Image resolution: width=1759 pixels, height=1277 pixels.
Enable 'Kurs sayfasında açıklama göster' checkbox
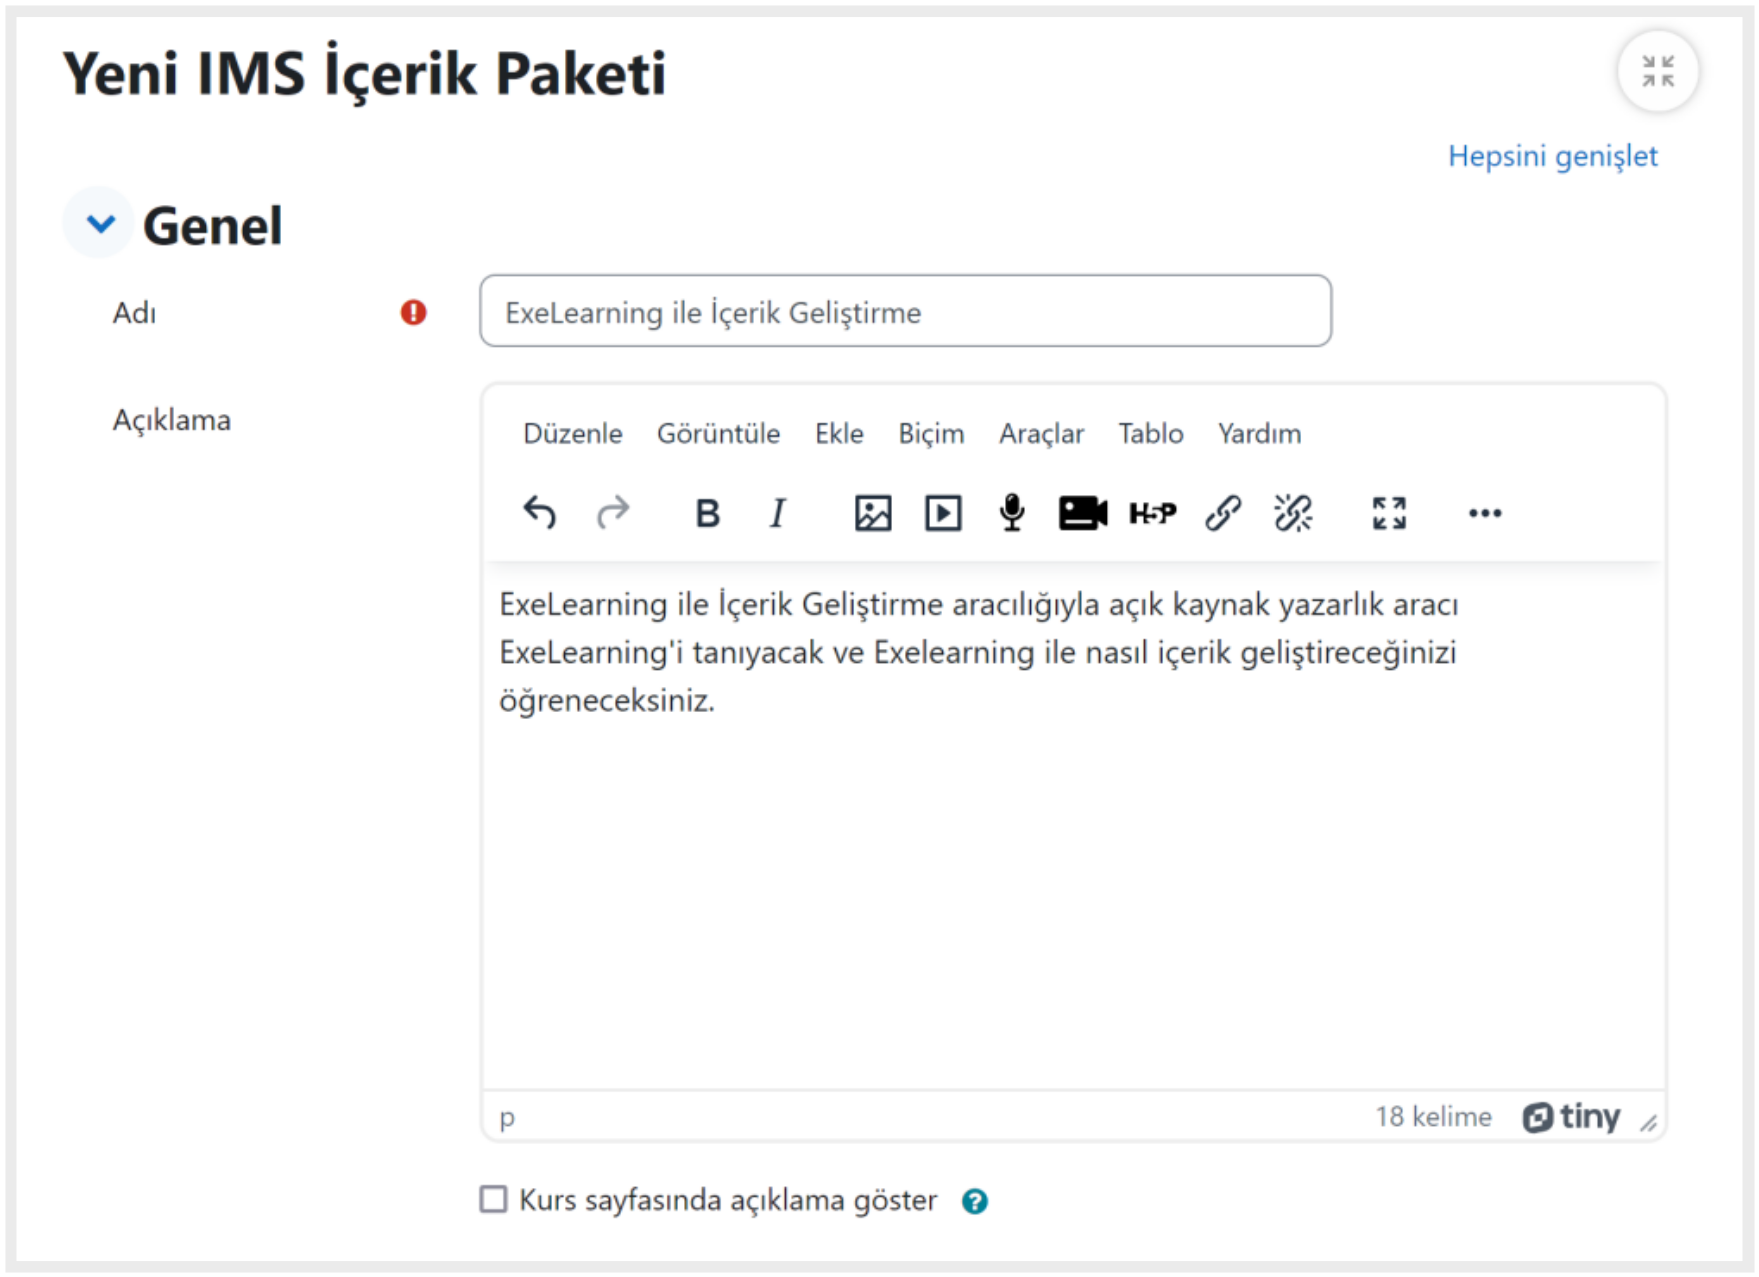coord(493,1199)
